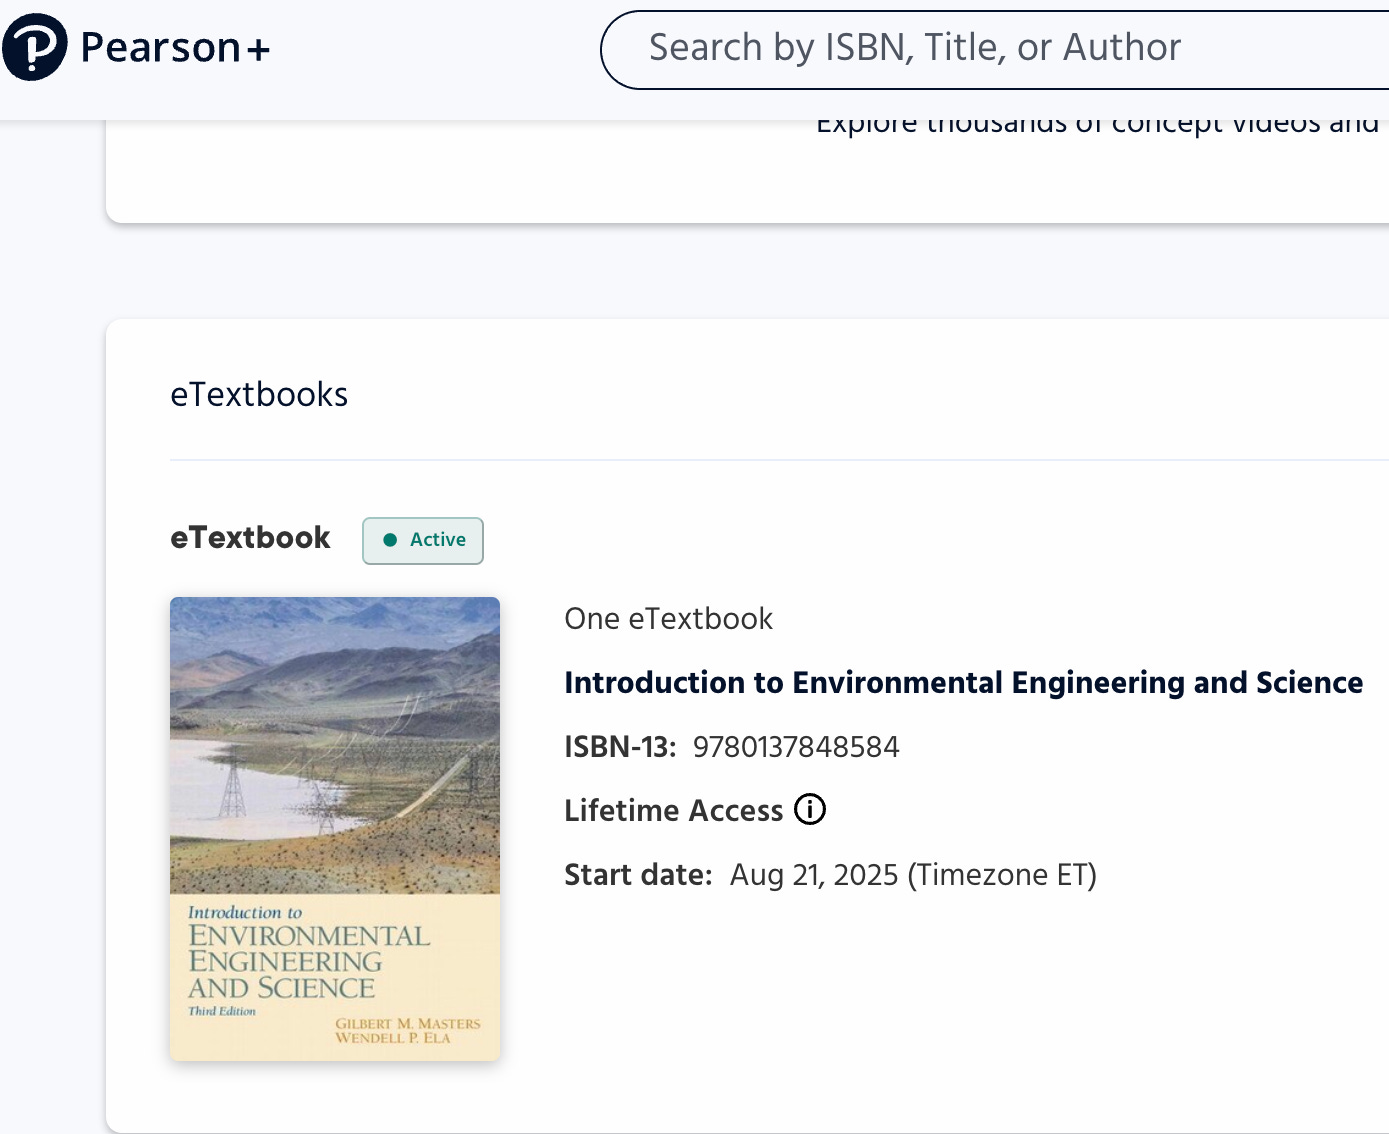
Task: Click the bold eTextbook label
Action: point(250,538)
